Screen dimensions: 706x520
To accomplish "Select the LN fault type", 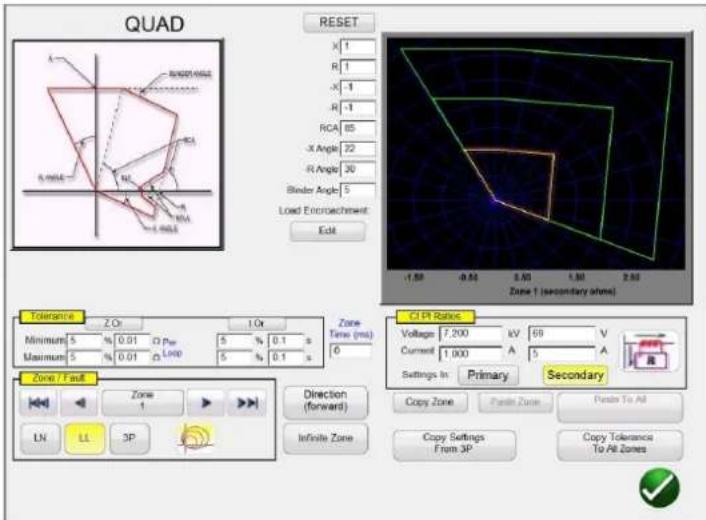I will (x=40, y=438).
